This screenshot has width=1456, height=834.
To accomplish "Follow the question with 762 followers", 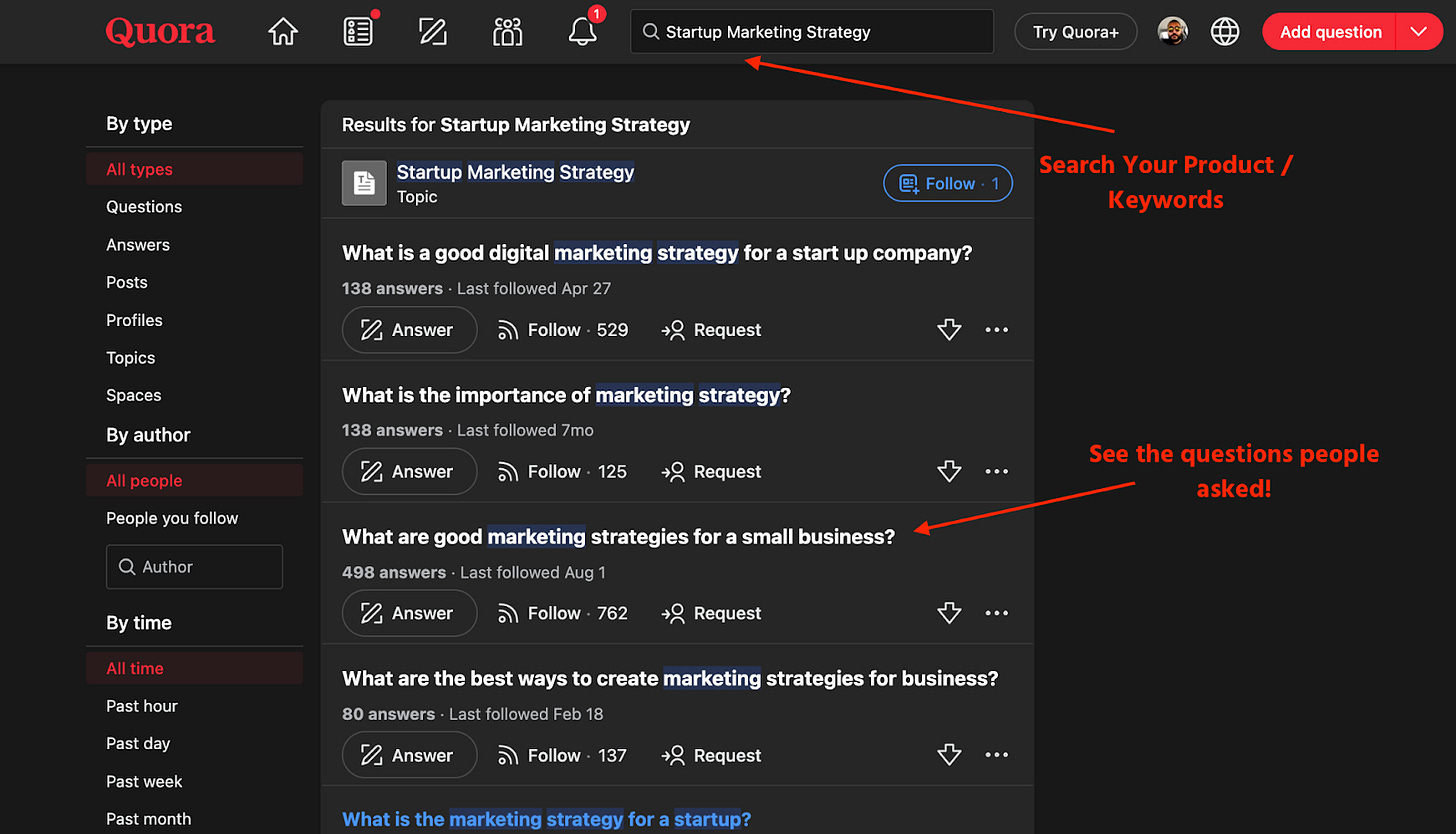I will pyautogui.click(x=563, y=614).
